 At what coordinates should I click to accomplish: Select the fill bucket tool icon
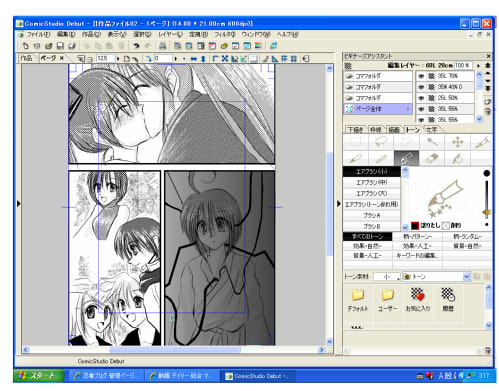(x=458, y=158)
